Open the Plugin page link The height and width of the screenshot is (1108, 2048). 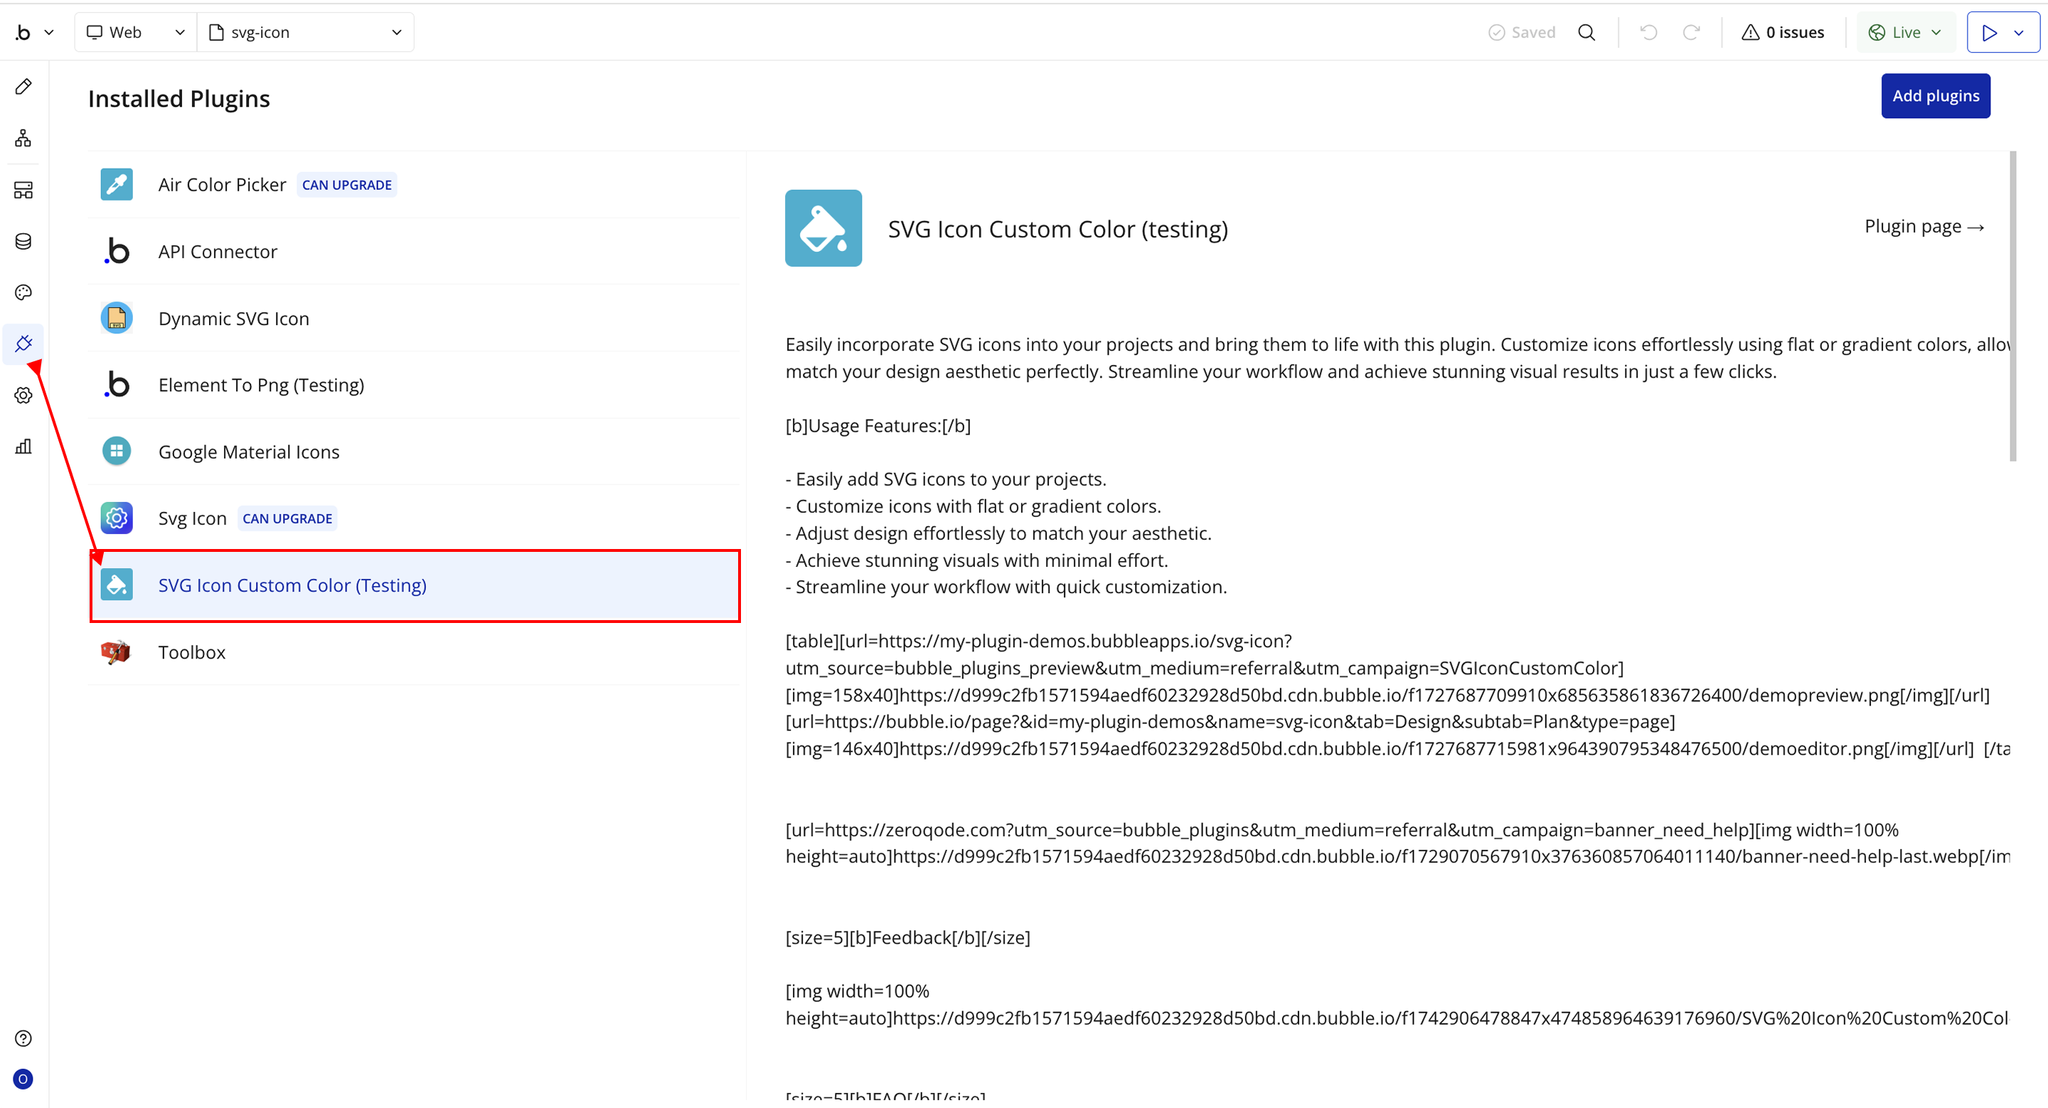tap(1923, 227)
